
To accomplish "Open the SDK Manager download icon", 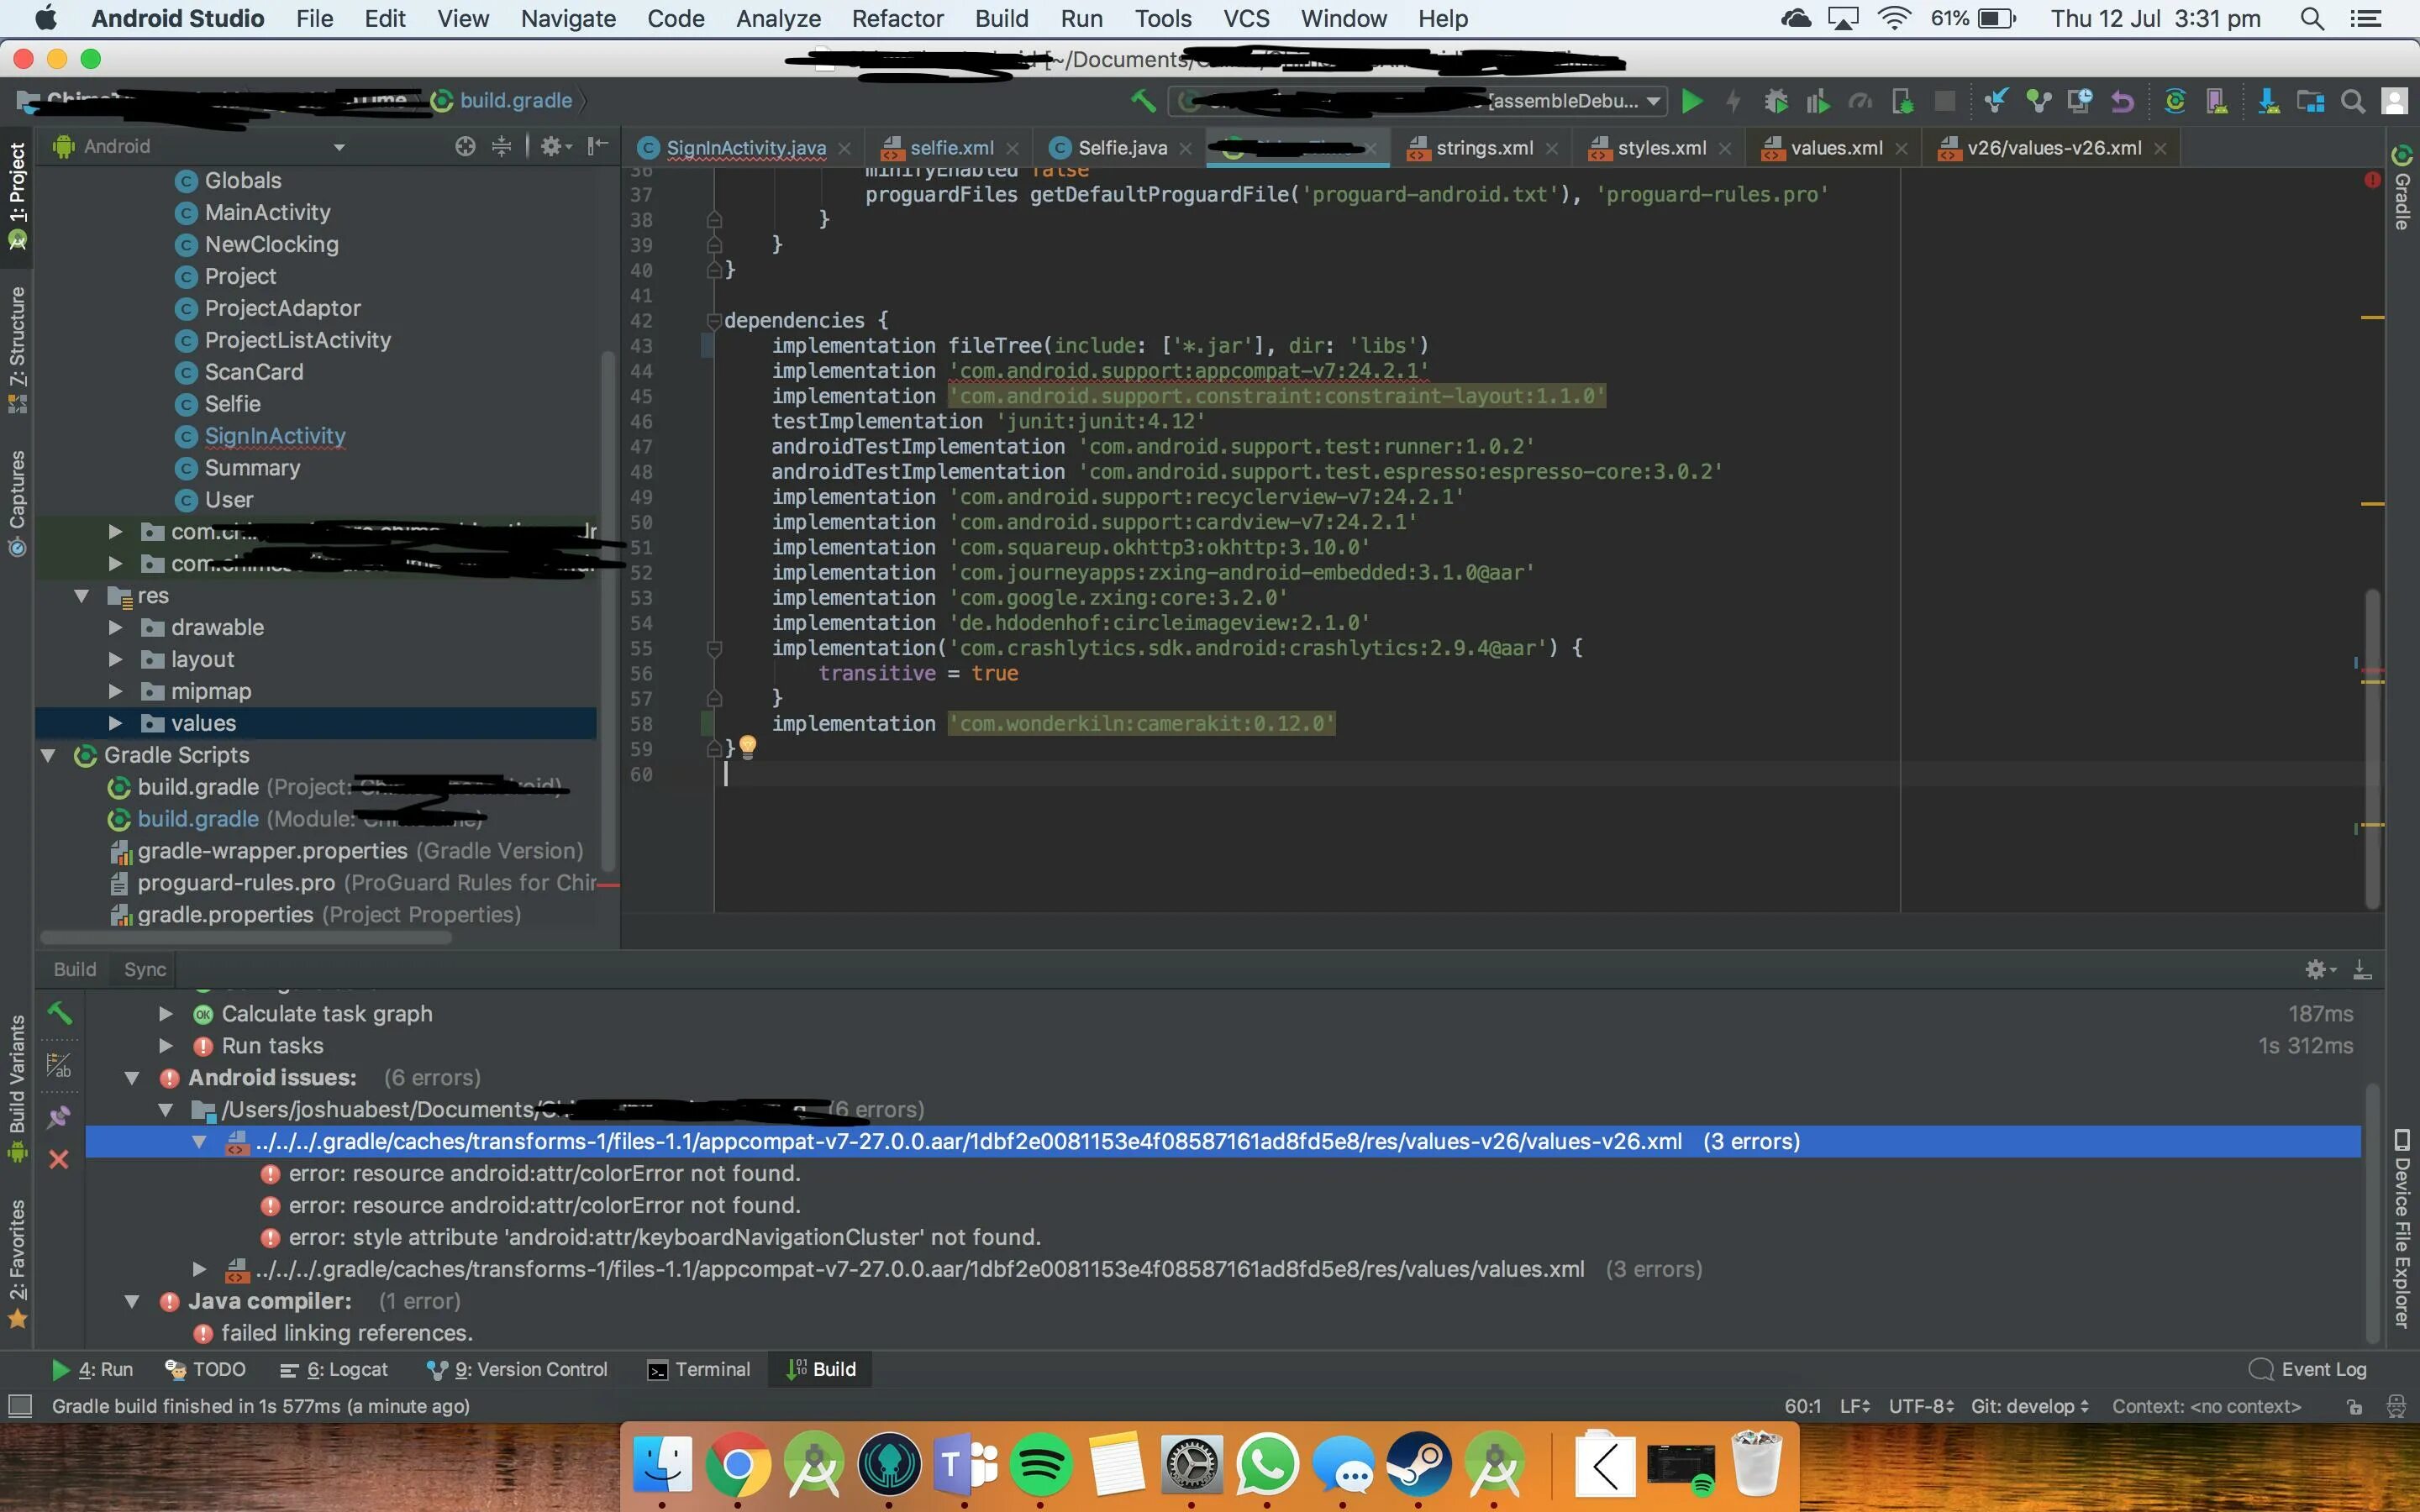I will 2268,101.
